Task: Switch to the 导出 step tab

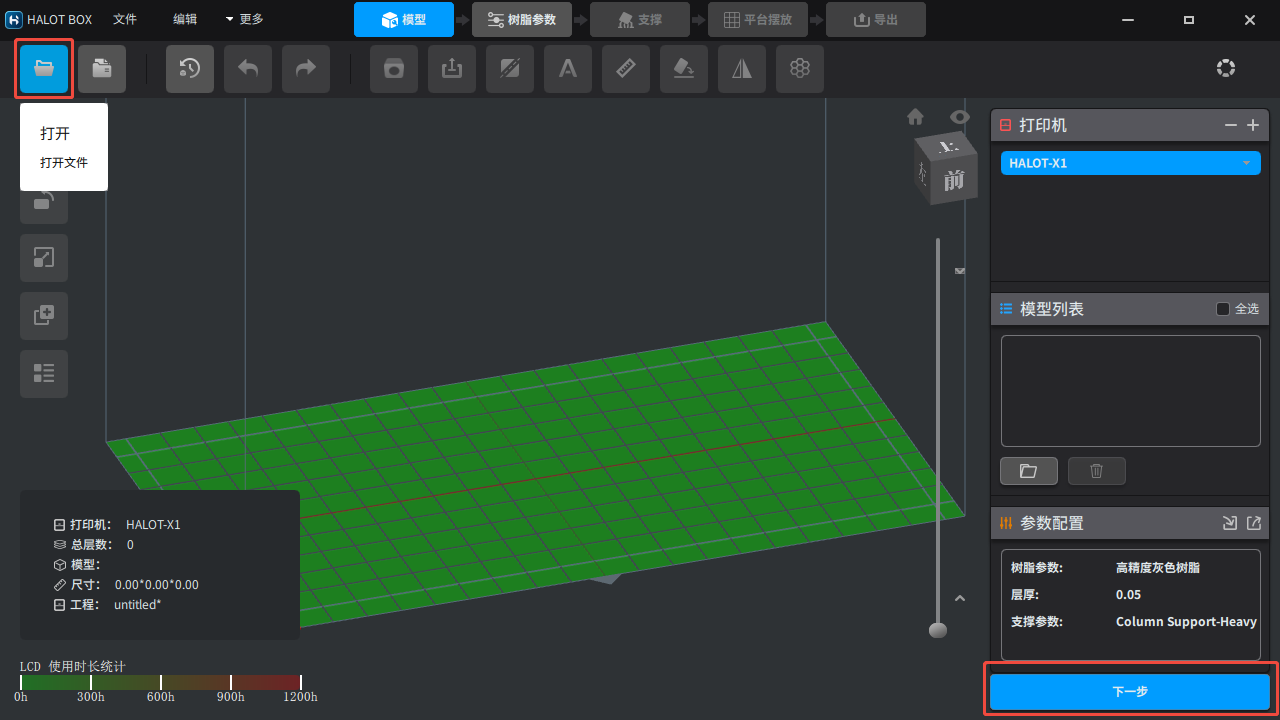Action: 876,19
